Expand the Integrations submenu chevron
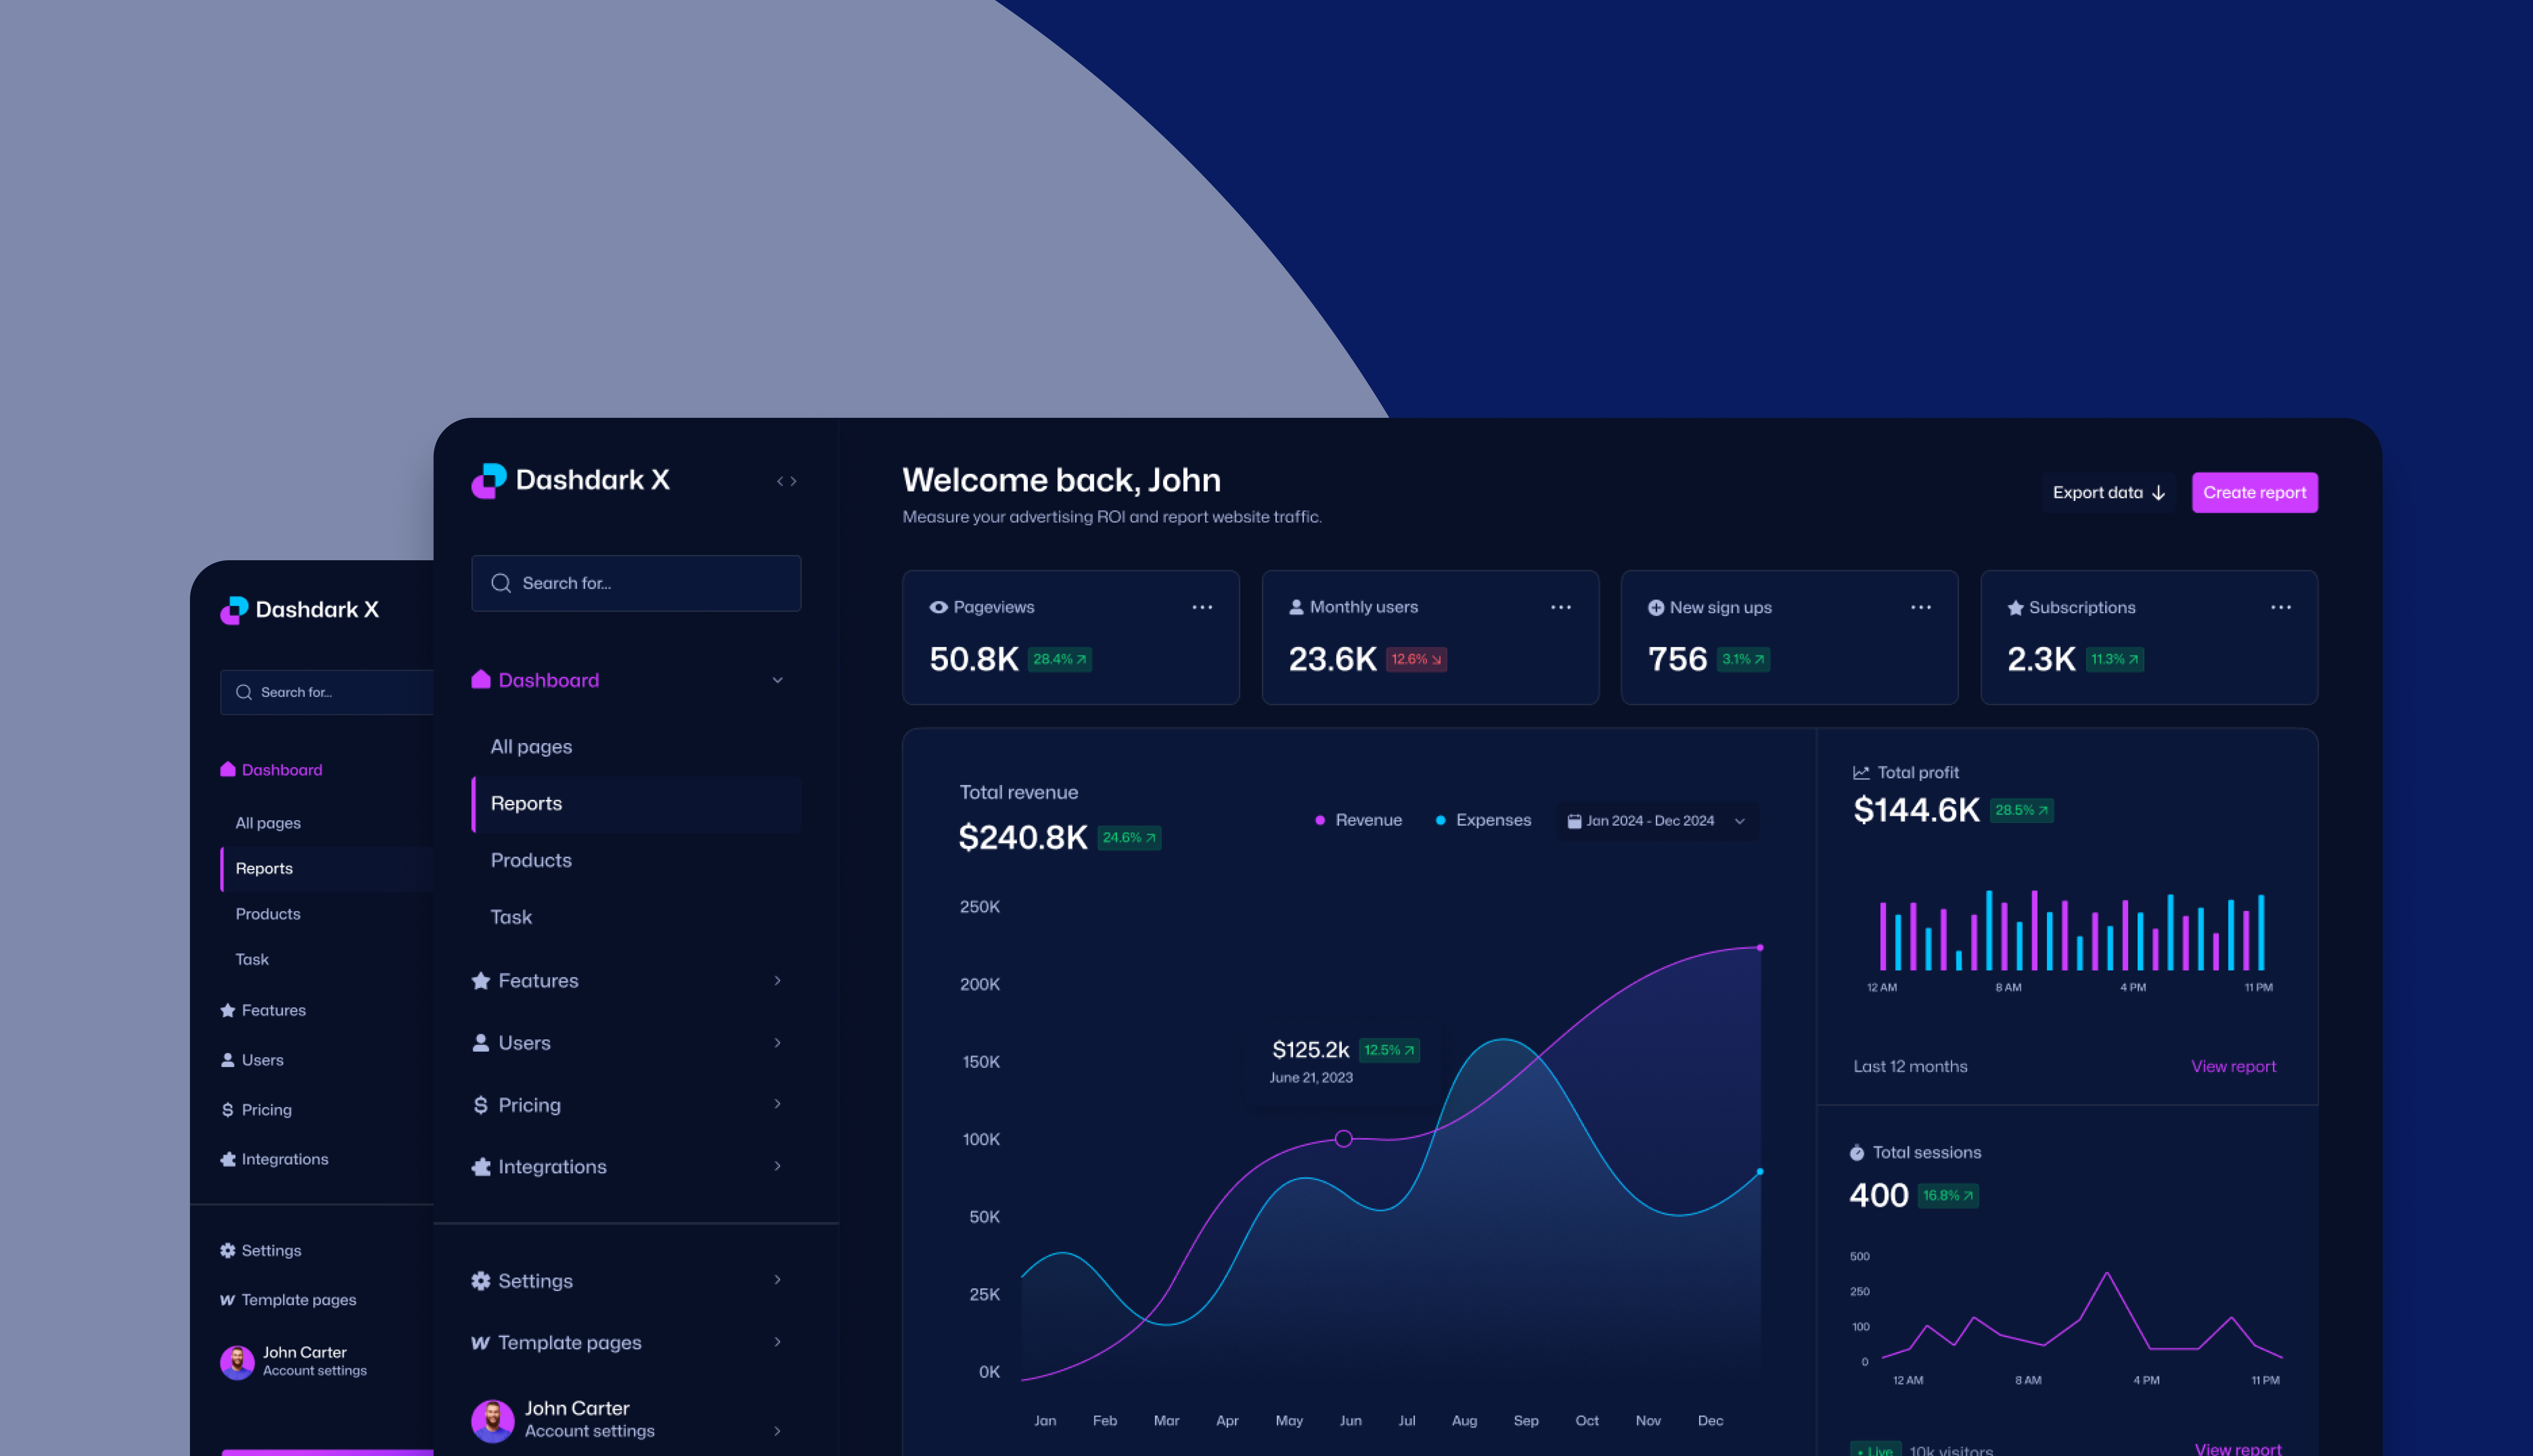The image size is (2533, 1456). click(x=778, y=1166)
